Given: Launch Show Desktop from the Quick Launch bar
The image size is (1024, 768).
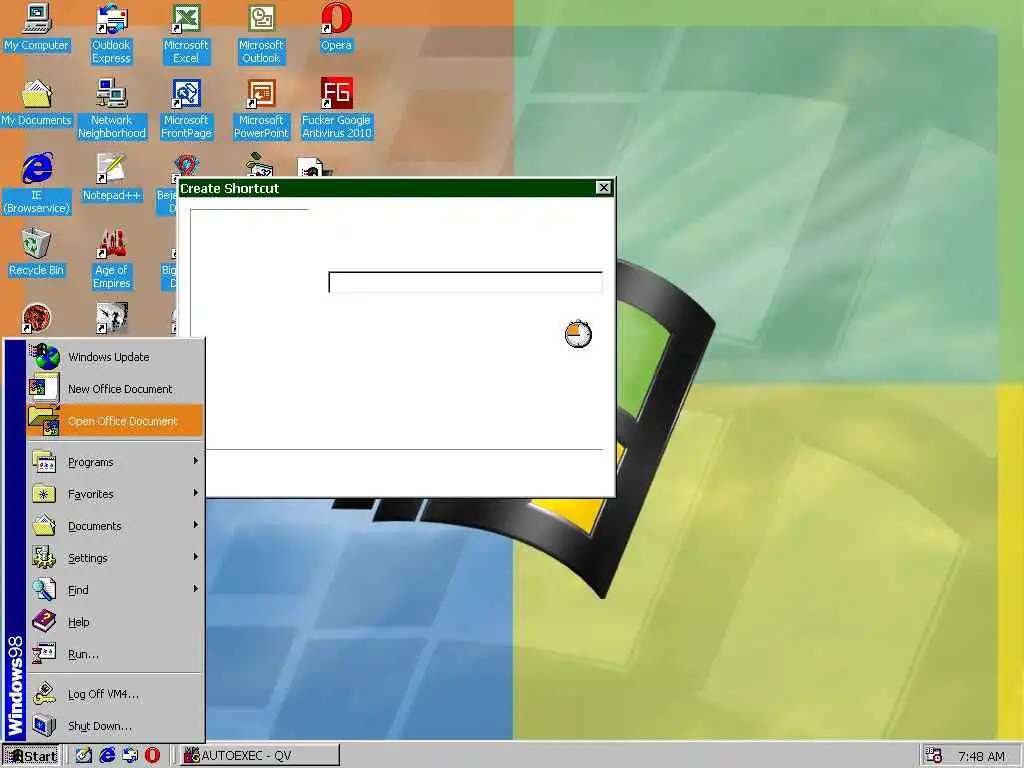Looking at the screenshot, I should click(84, 756).
